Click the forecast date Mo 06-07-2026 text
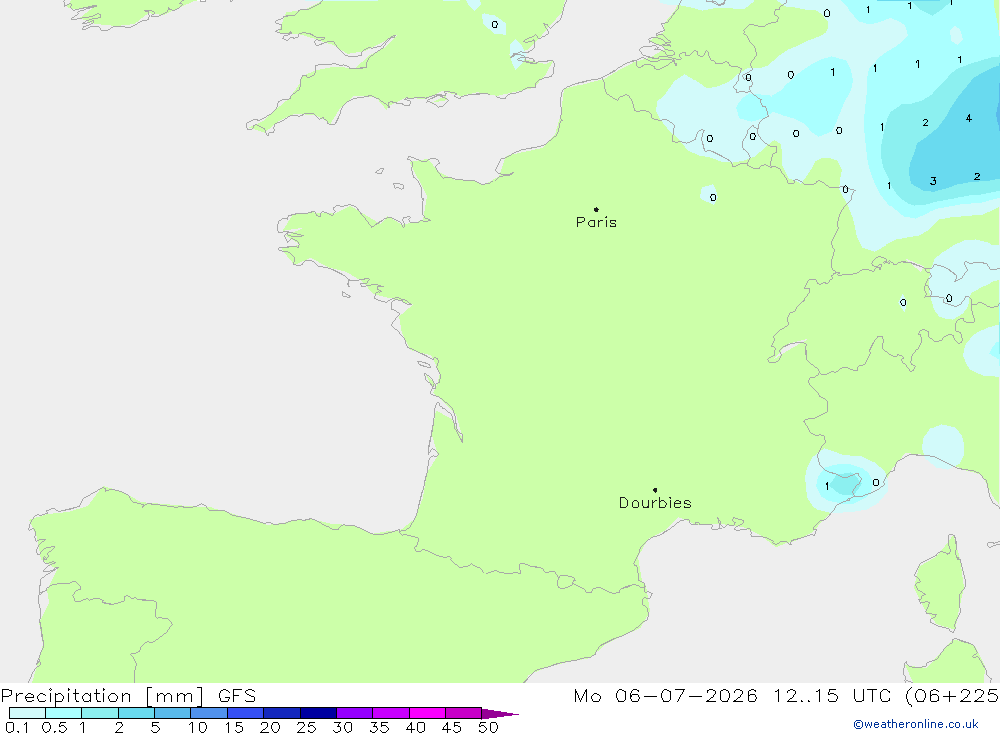 pos(666,695)
